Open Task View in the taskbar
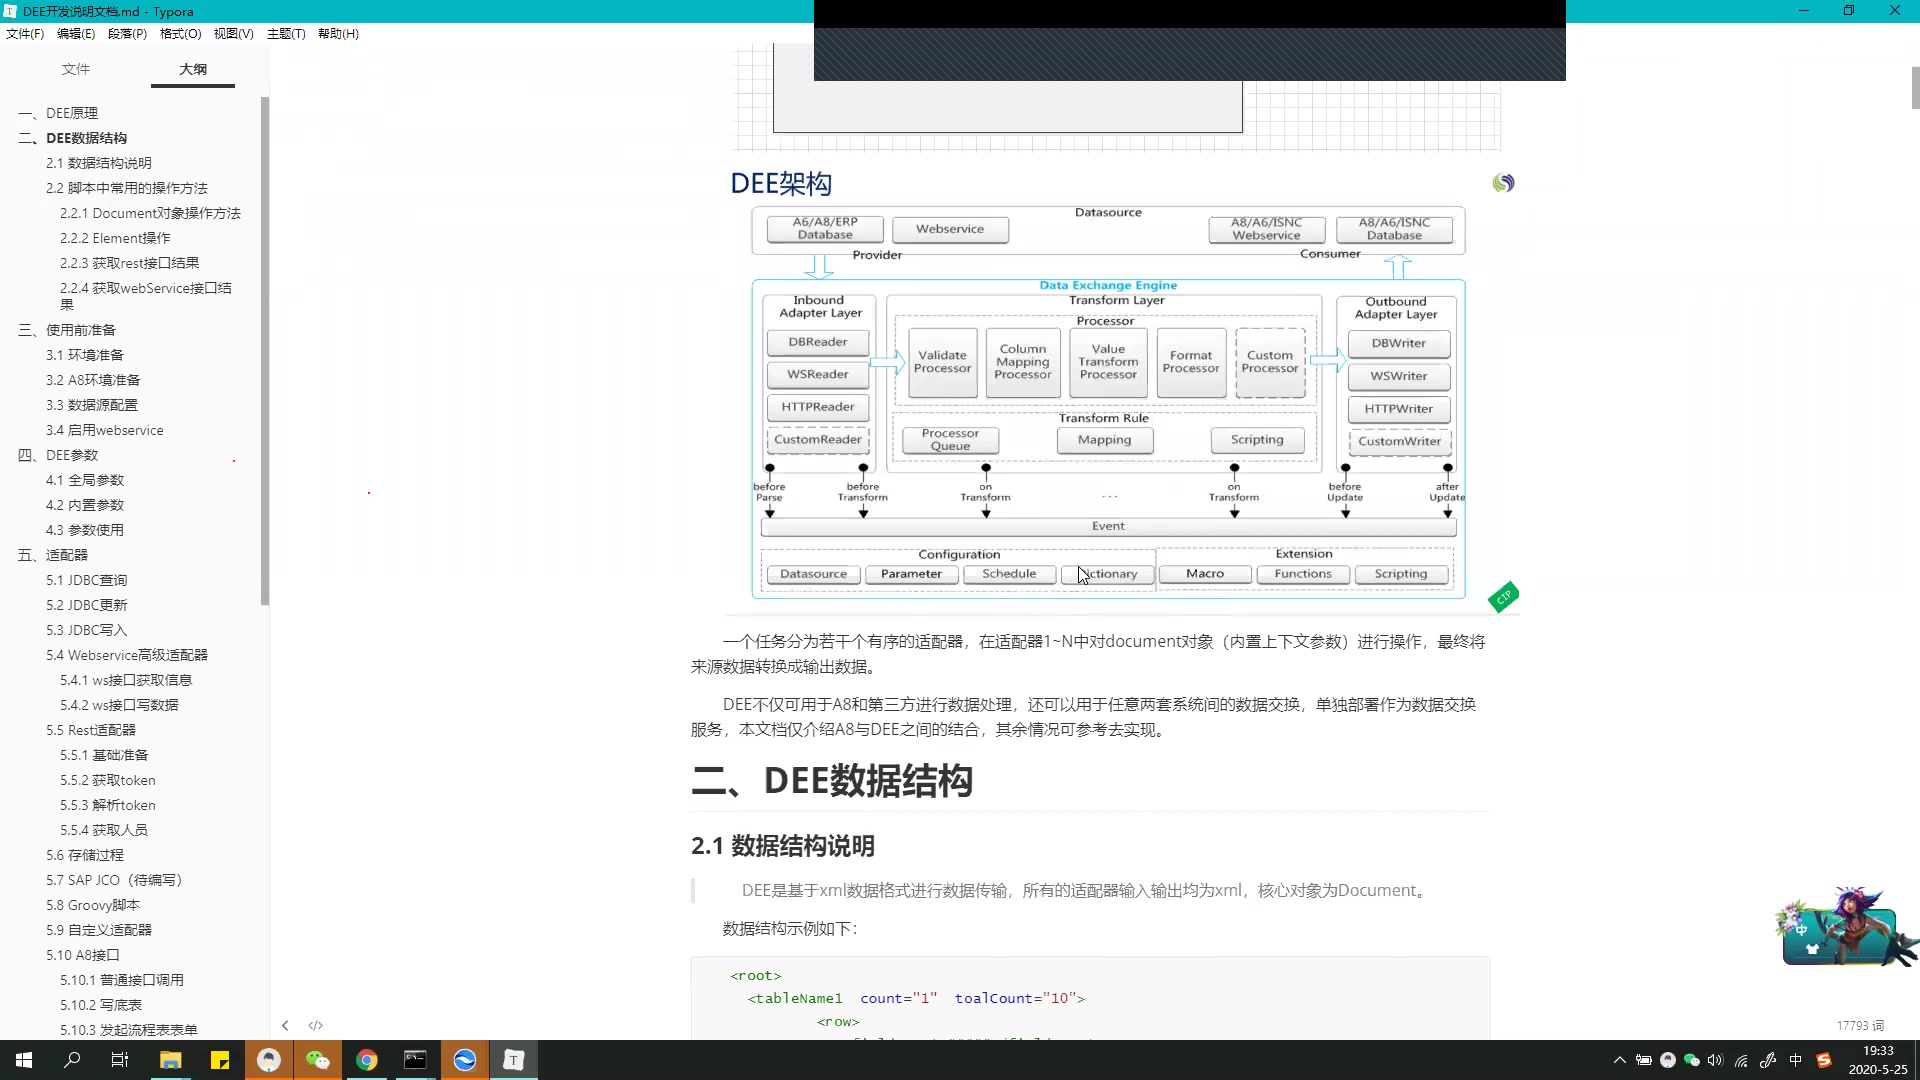This screenshot has width=1920, height=1080. (120, 1060)
